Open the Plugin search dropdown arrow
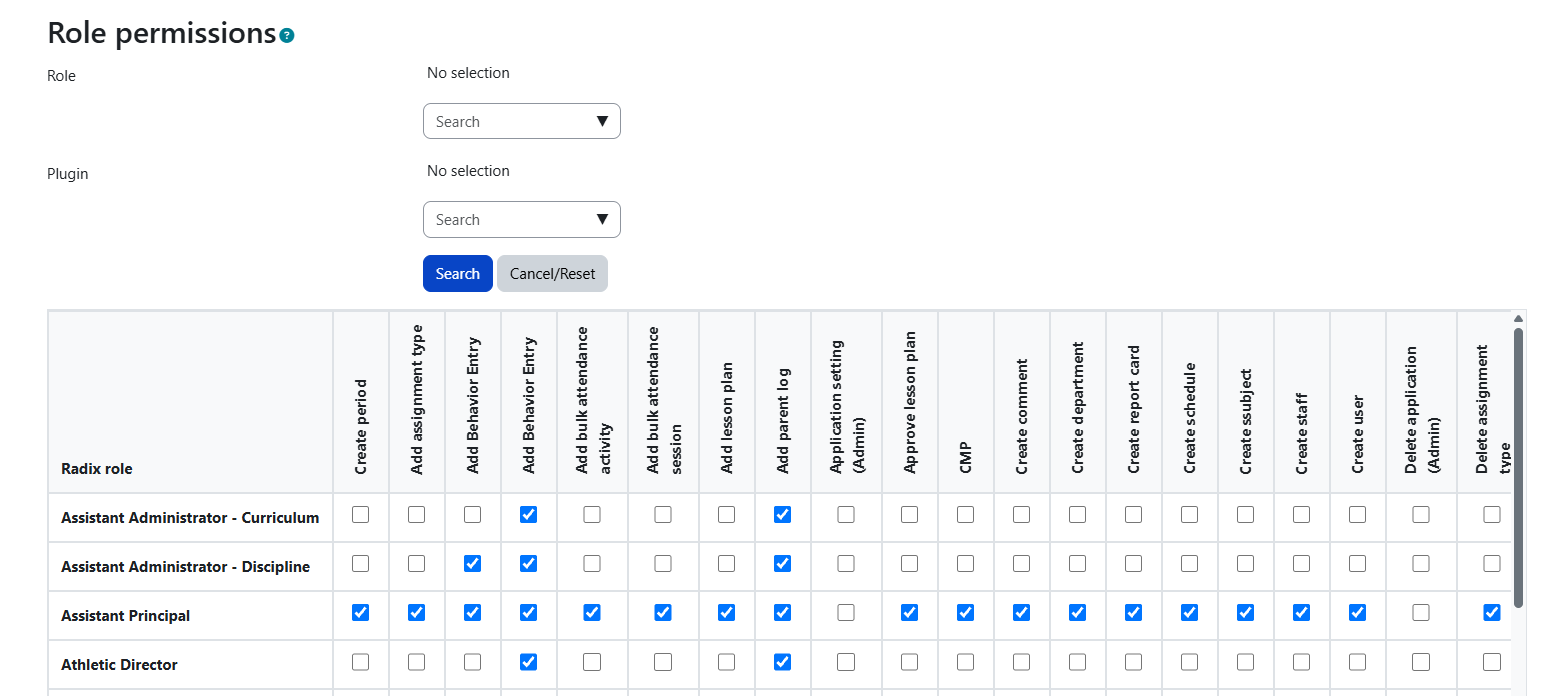1561x696 pixels. [602, 219]
